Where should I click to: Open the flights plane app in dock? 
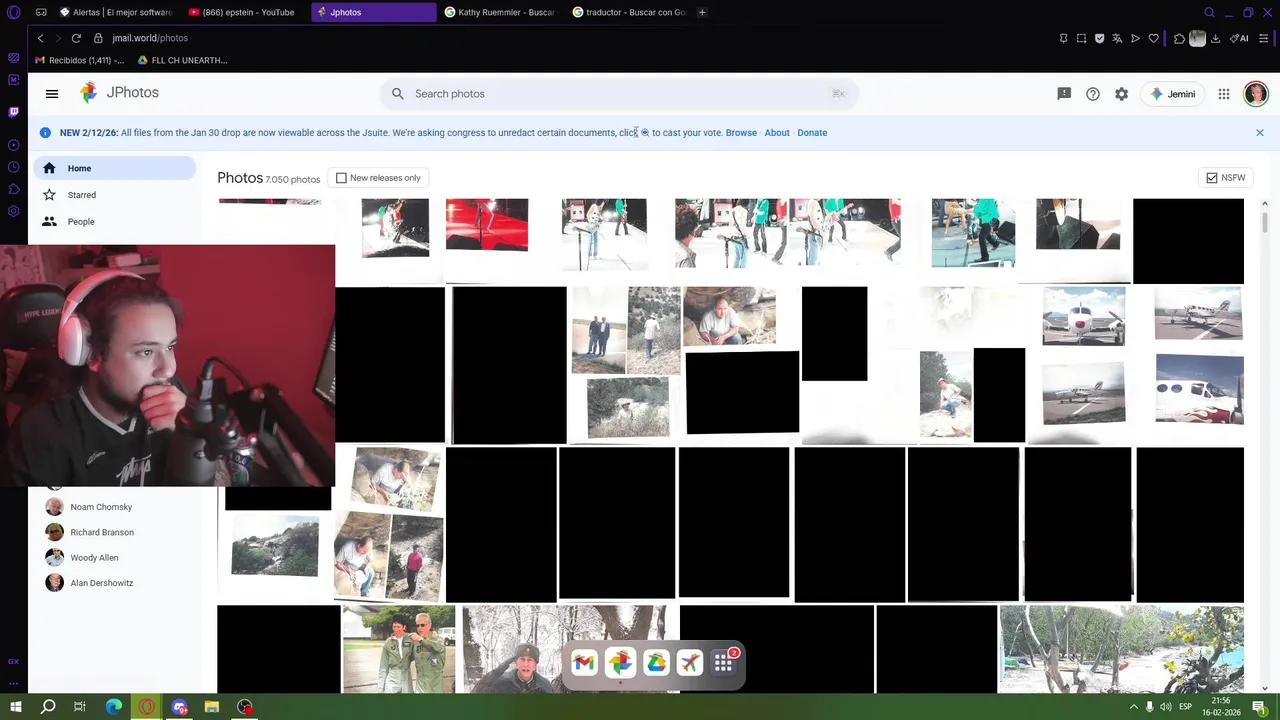tap(690, 663)
